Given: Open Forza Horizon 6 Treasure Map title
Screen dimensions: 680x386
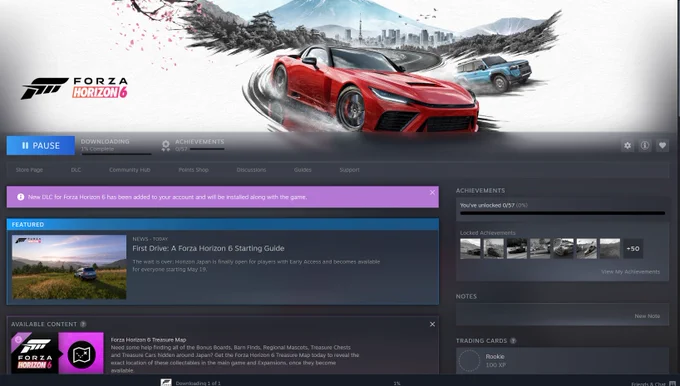Looking at the screenshot, I should point(148,340).
